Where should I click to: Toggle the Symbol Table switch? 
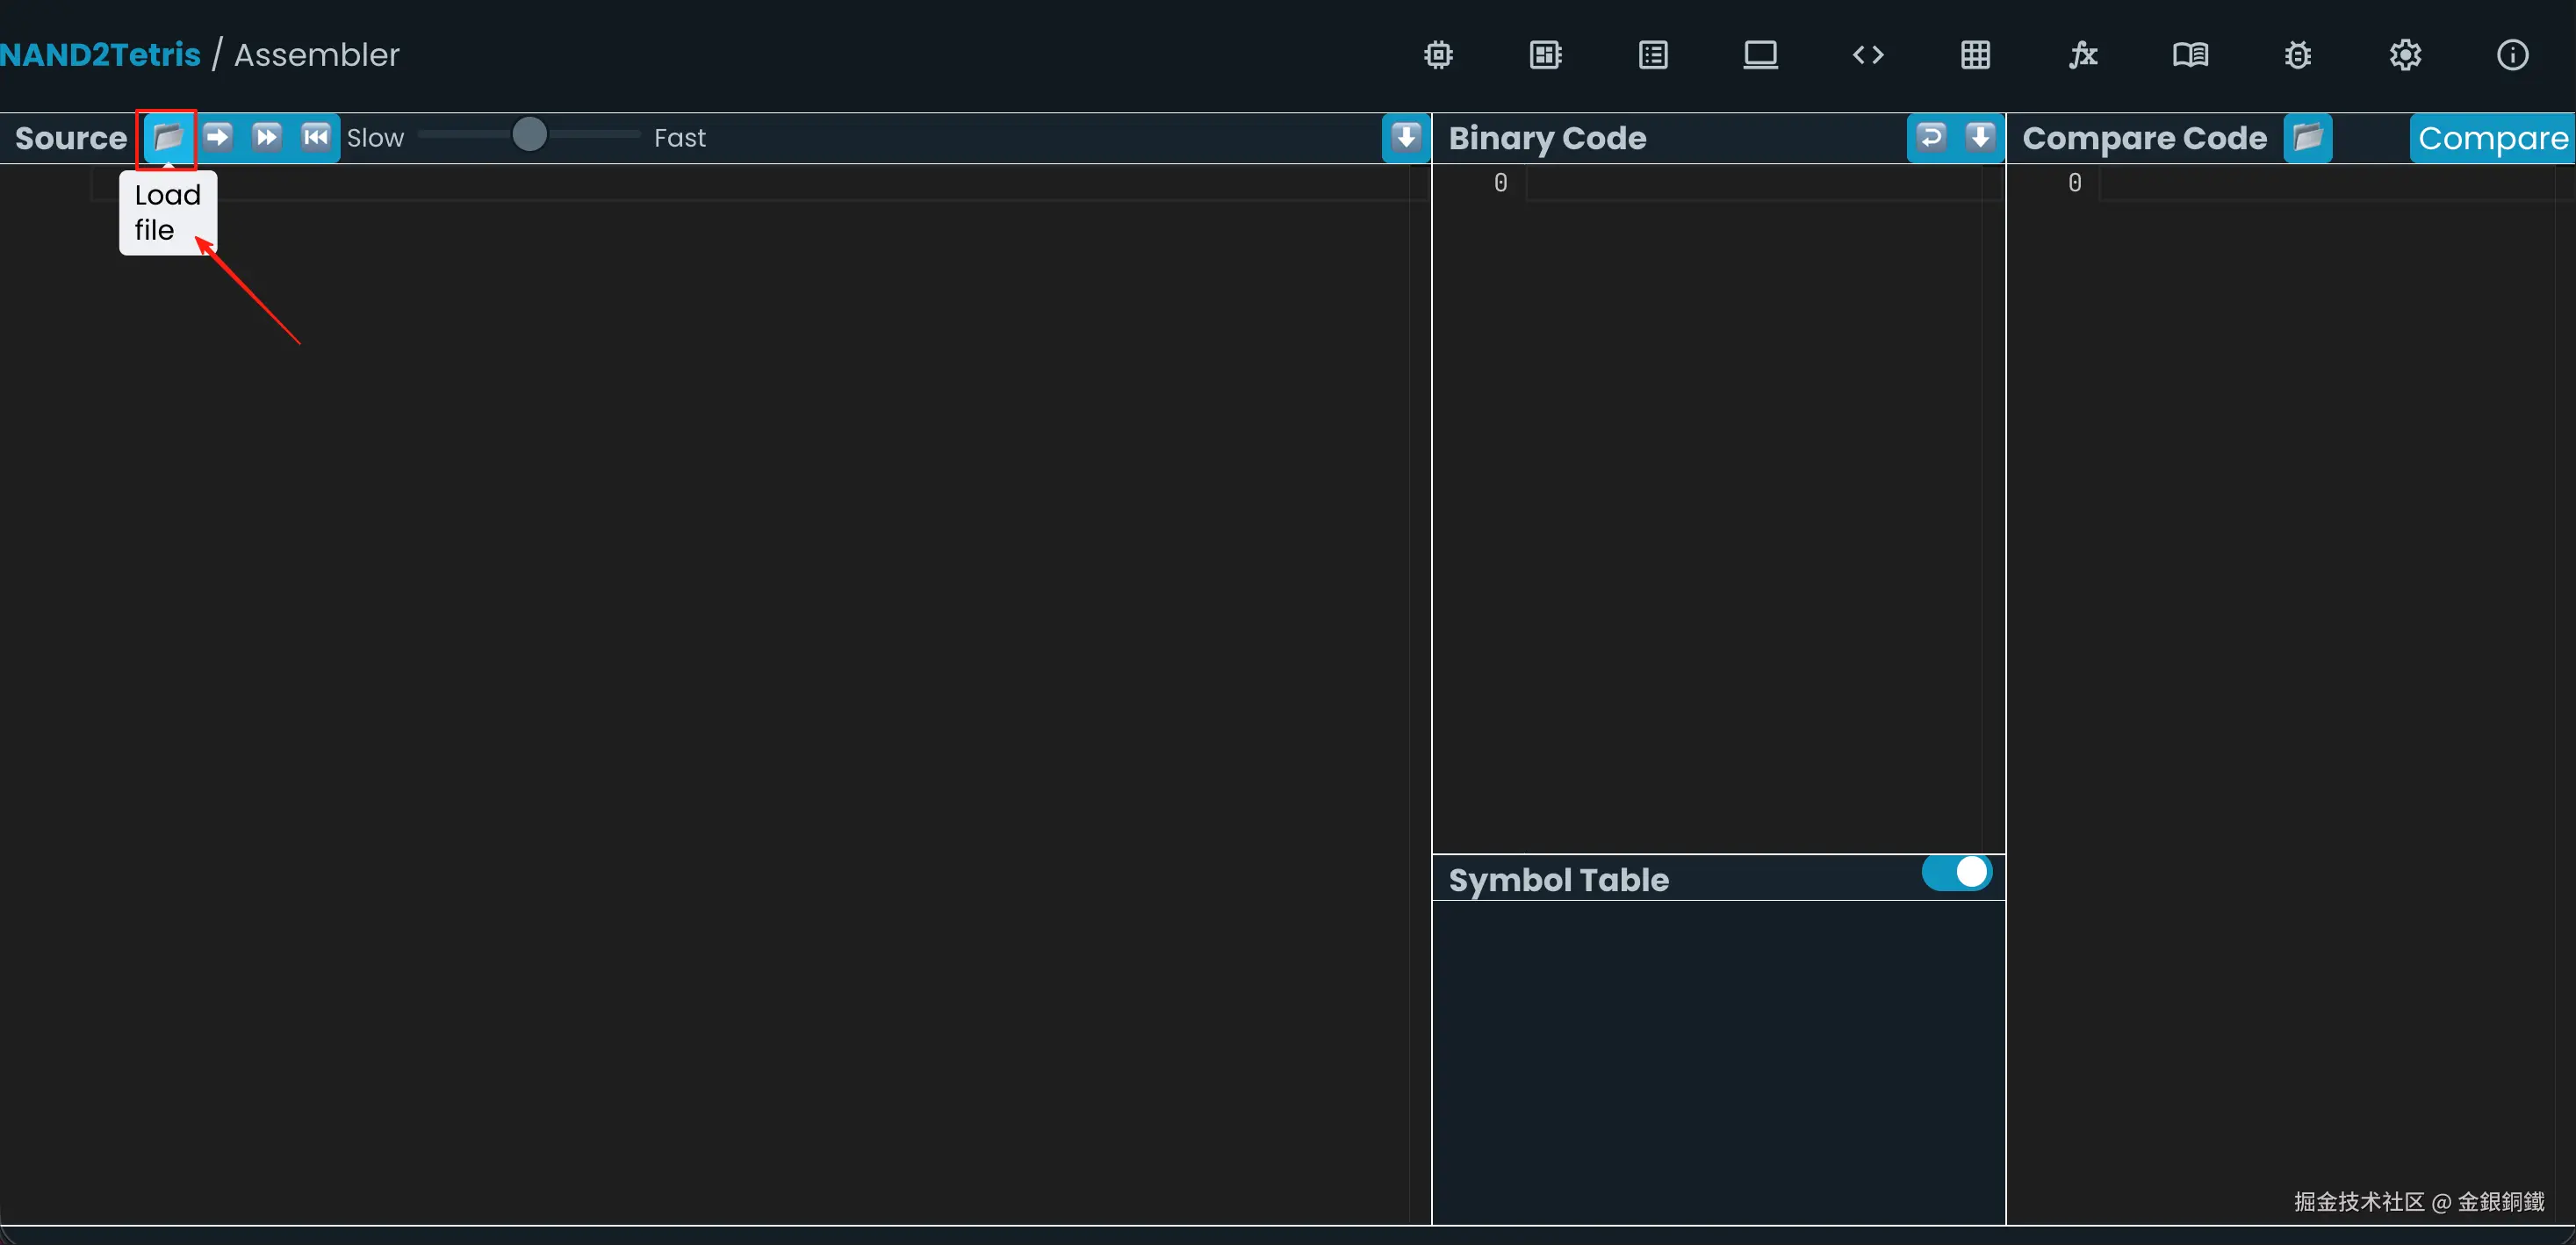pyautogui.click(x=1956, y=873)
